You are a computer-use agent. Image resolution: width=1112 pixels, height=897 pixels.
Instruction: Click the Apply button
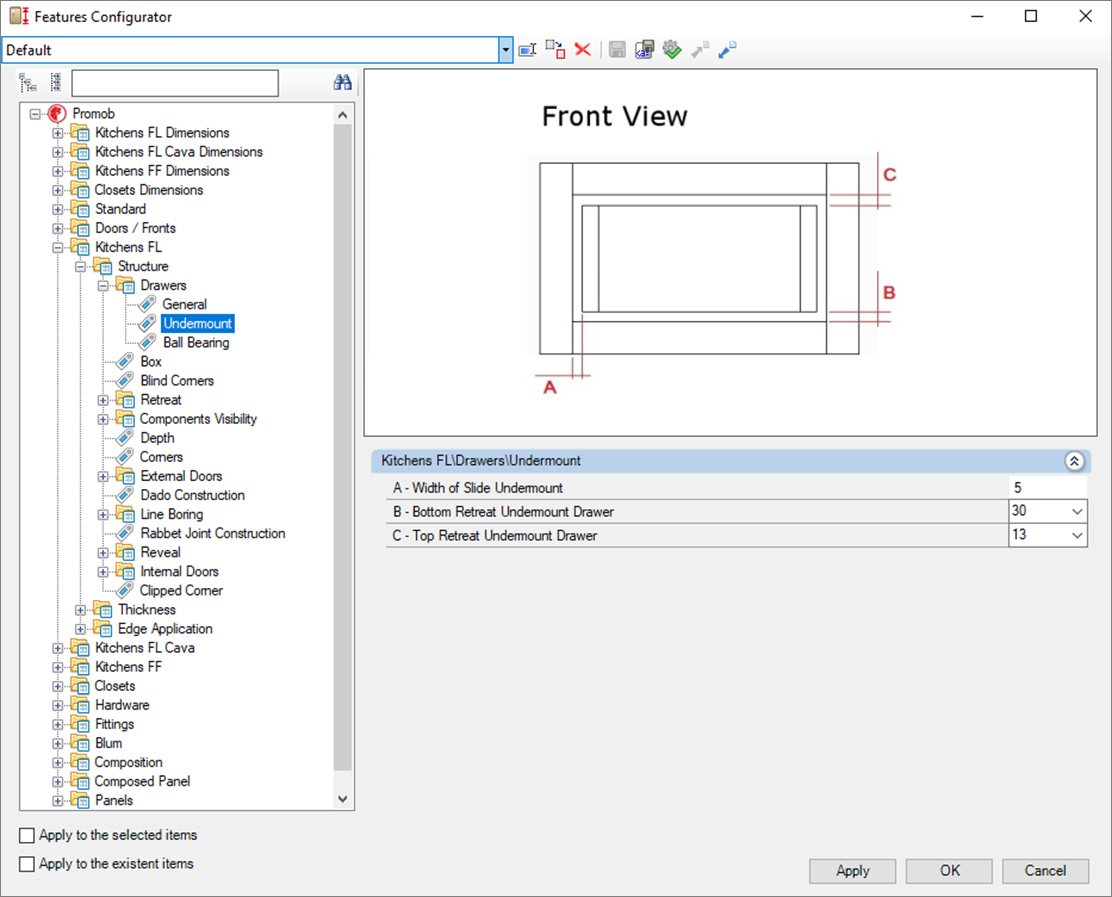[x=852, y=871]
